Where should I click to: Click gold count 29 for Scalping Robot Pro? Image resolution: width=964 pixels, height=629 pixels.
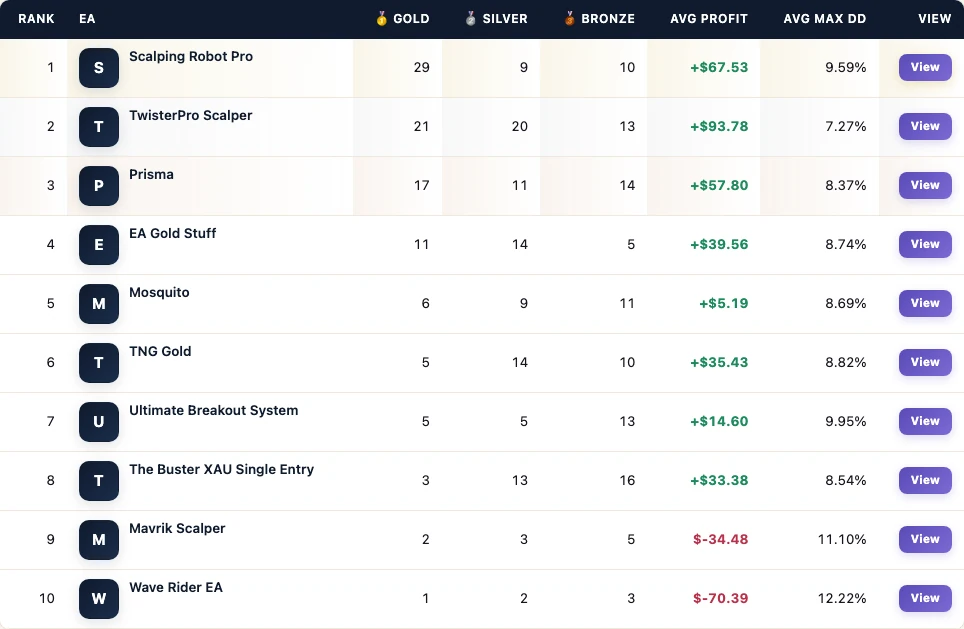421,68
